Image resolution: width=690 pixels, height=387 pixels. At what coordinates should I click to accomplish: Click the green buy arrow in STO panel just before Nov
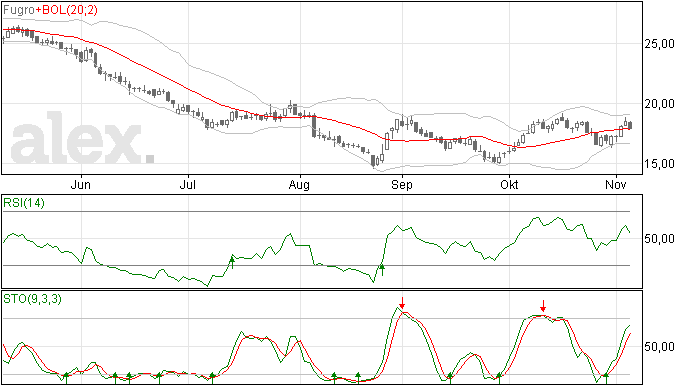tap(606, 378)
